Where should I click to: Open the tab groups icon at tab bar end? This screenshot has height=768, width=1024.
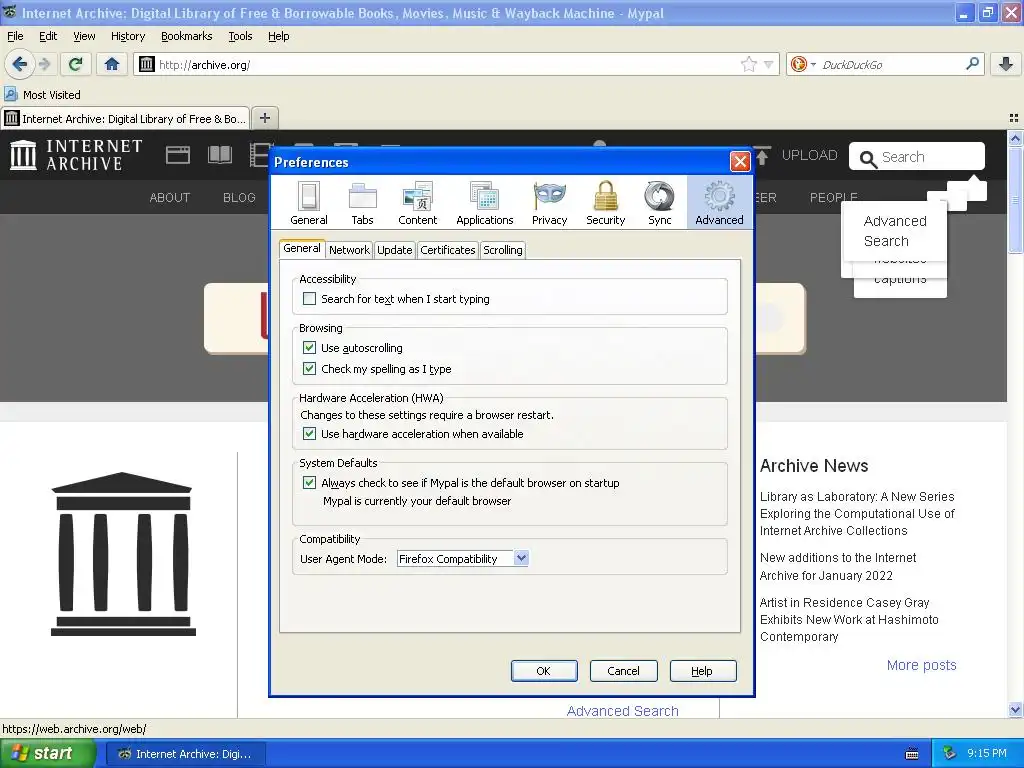pyautogui.click(x=1014, y=118)
